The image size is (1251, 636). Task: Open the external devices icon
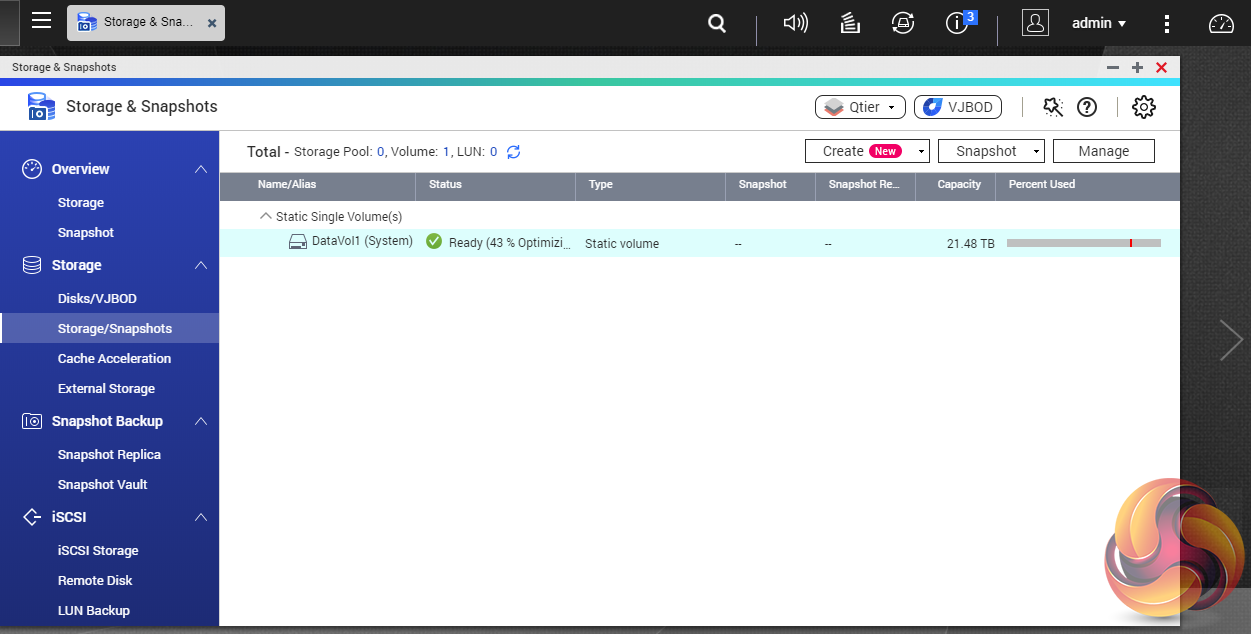[903, 22]
